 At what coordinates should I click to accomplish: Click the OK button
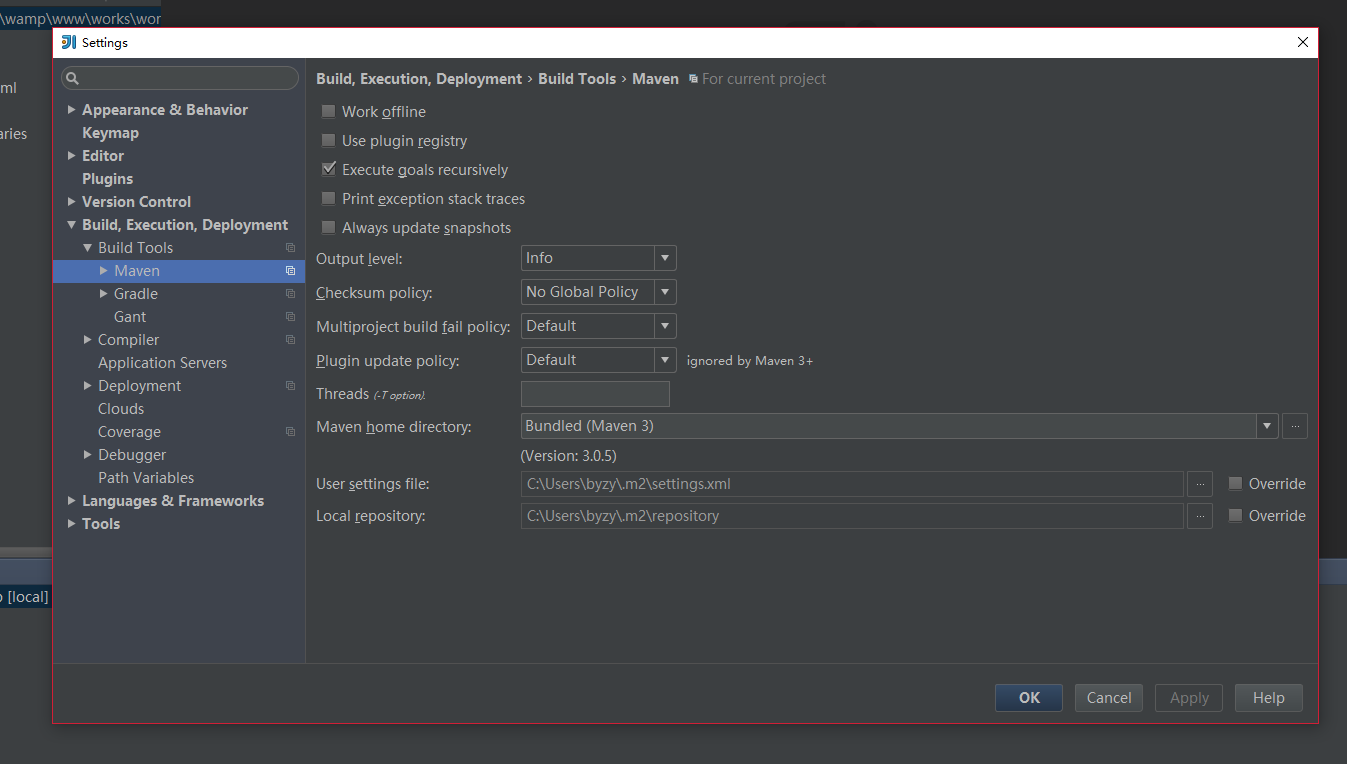coord(1029,698)
